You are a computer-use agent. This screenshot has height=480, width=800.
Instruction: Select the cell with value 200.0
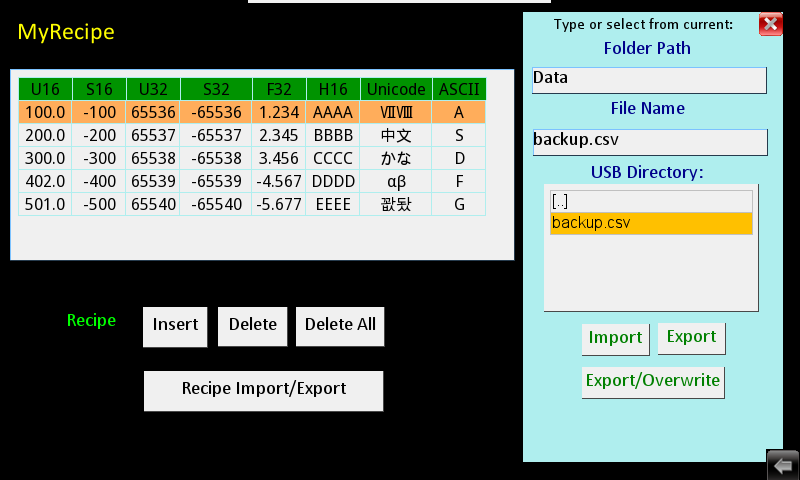tap(45, 135)
